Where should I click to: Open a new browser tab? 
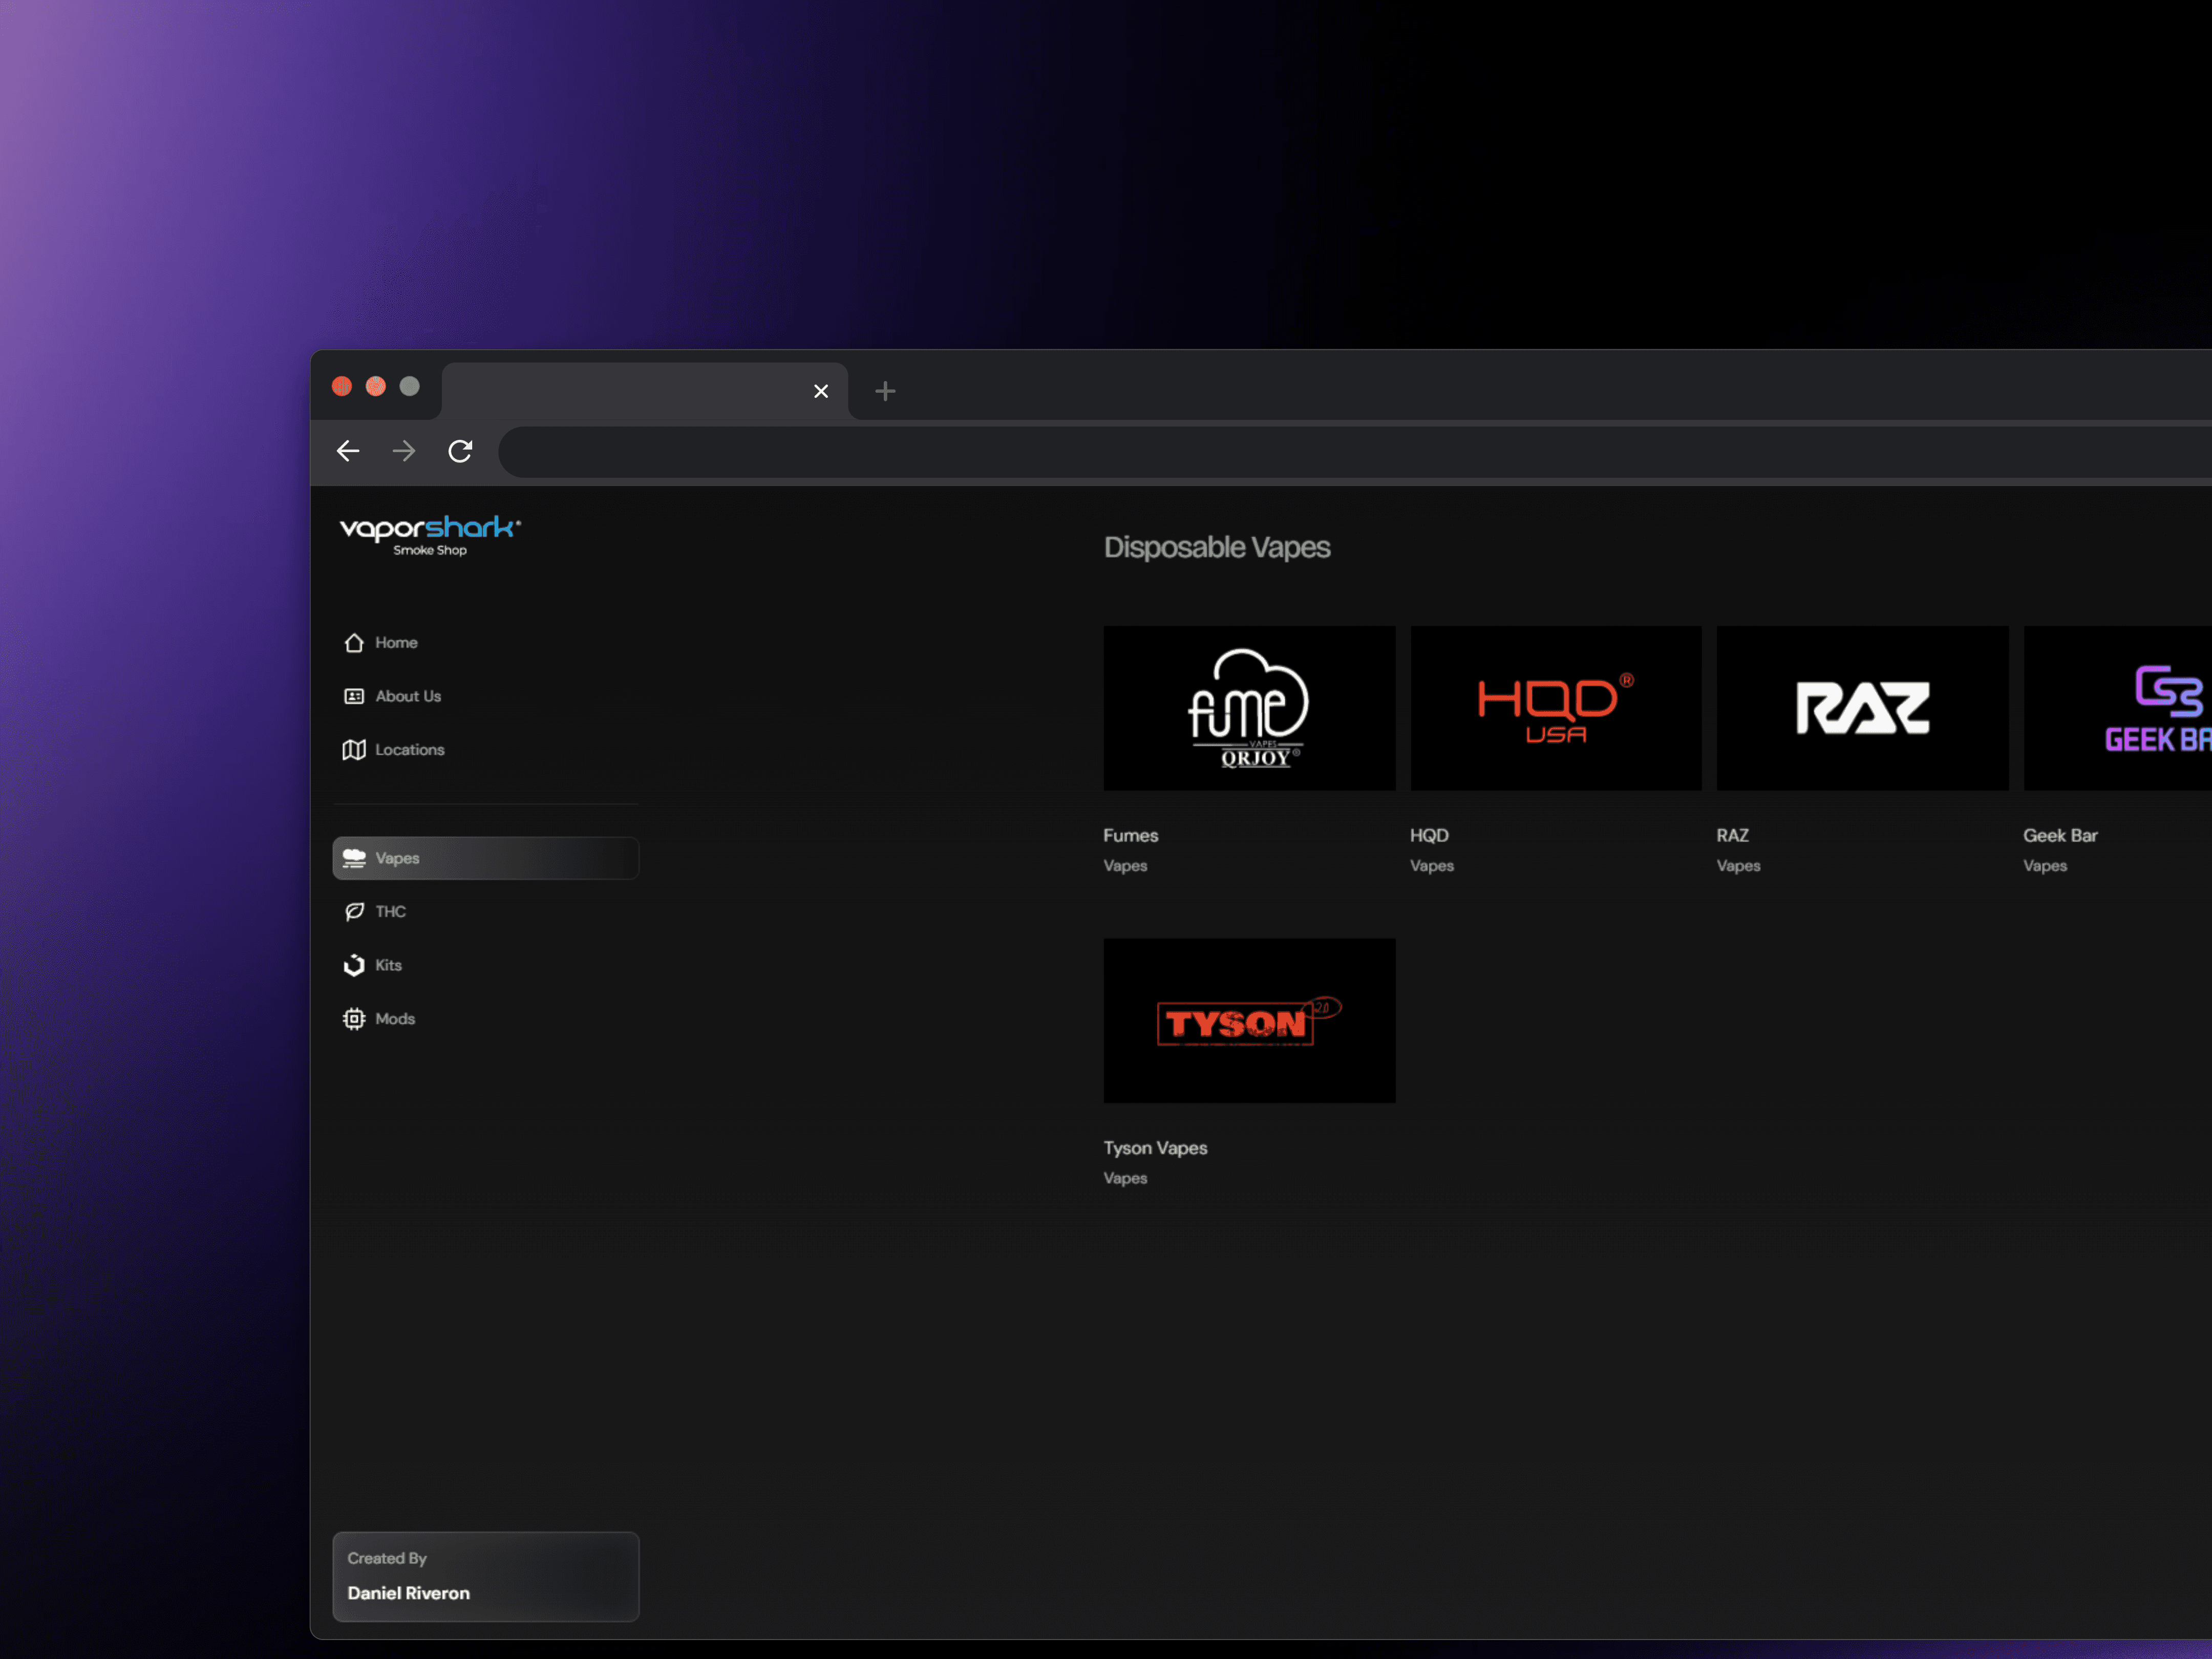tap(885, 391)
